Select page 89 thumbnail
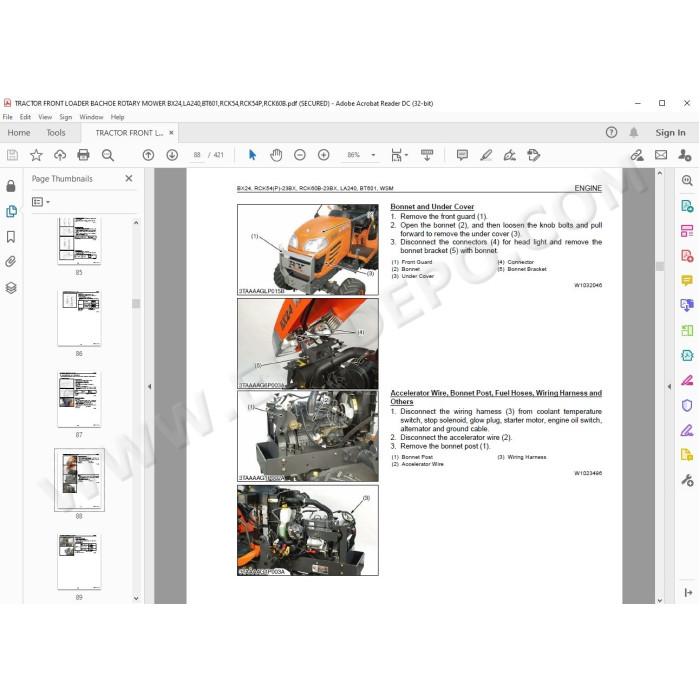 [x=79, y=562]
